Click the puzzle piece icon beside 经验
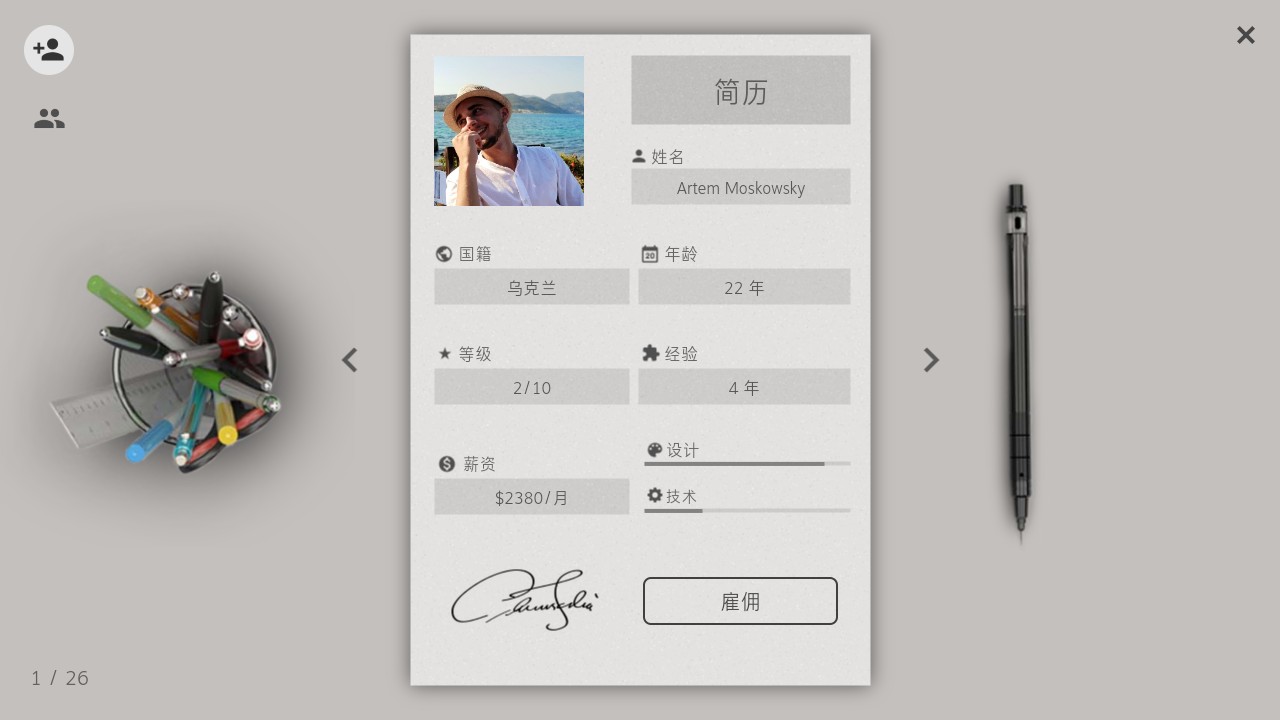Screen dimensions: 1280x720 tap(650, 353)
